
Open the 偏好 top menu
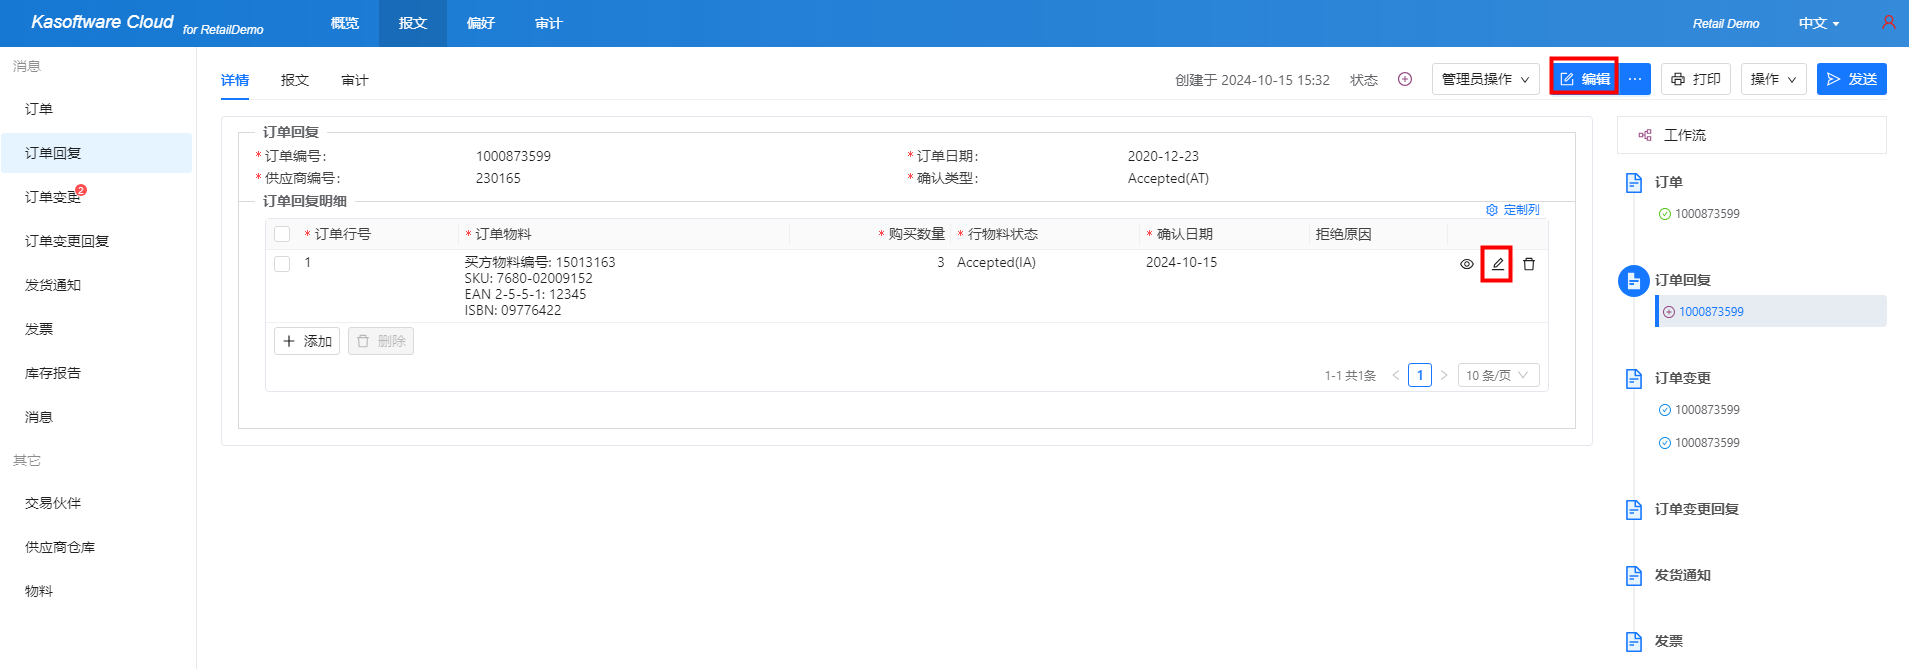[481, 23]
